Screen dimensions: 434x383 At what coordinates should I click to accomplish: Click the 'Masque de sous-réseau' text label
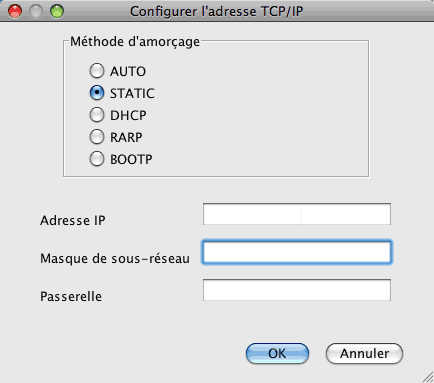click(x=115, y=258)
